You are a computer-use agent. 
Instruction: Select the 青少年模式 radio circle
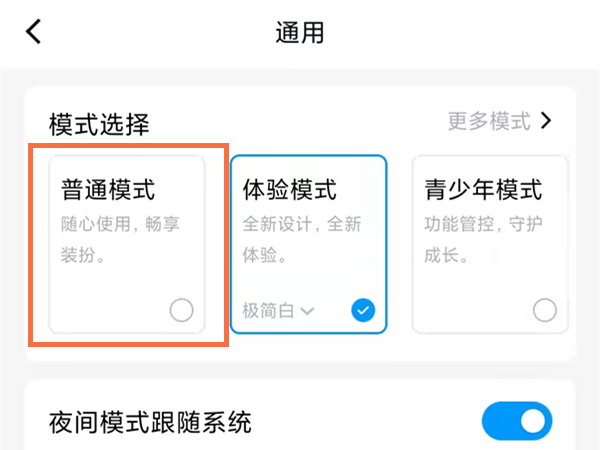544,310
